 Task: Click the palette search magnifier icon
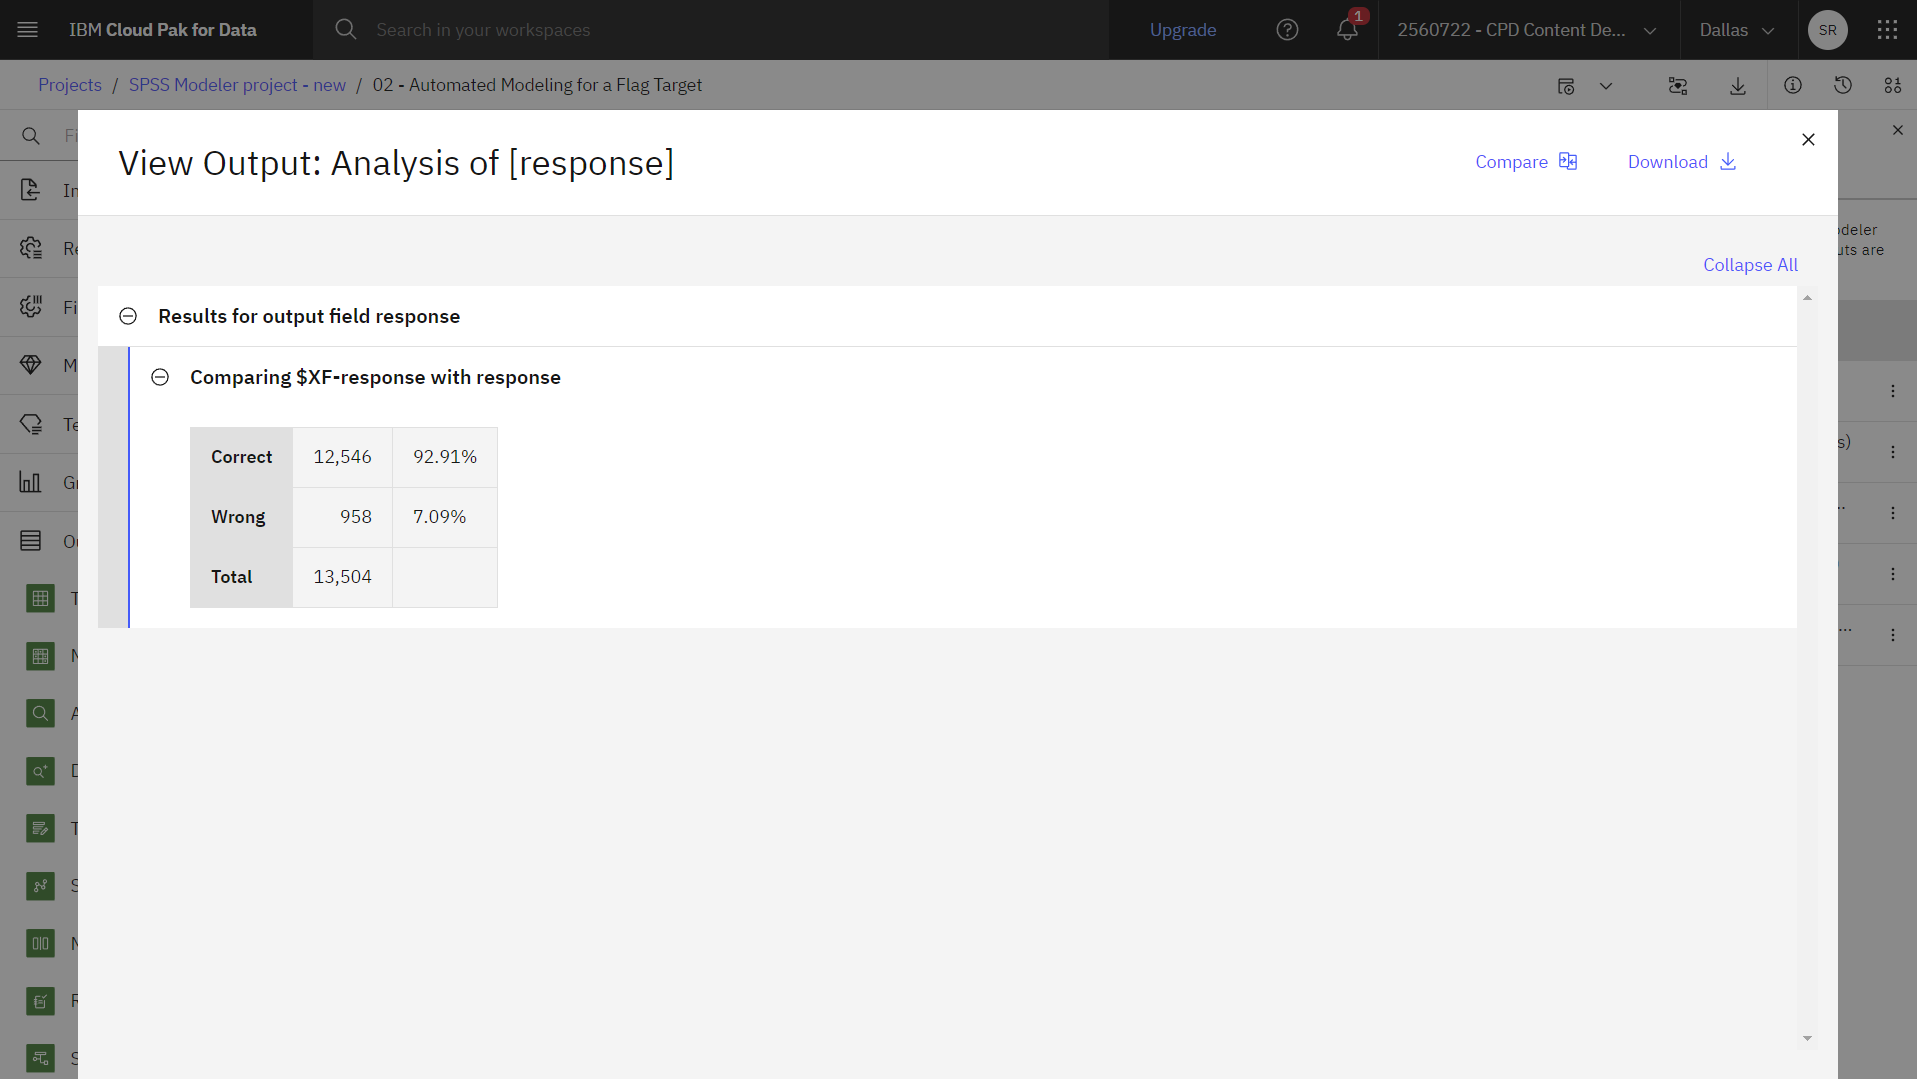click(31, 136)
